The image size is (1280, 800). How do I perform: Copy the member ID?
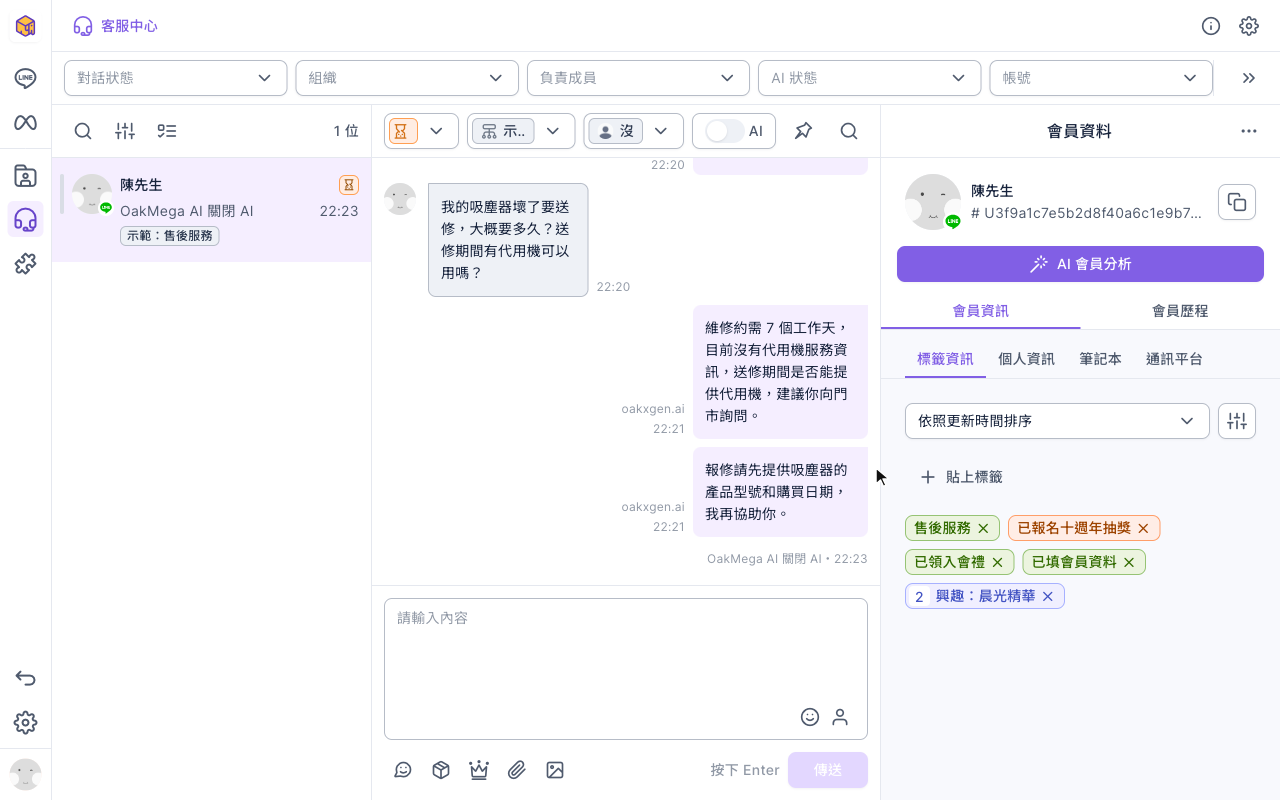pyautogui.click(x=1237, y=202)
